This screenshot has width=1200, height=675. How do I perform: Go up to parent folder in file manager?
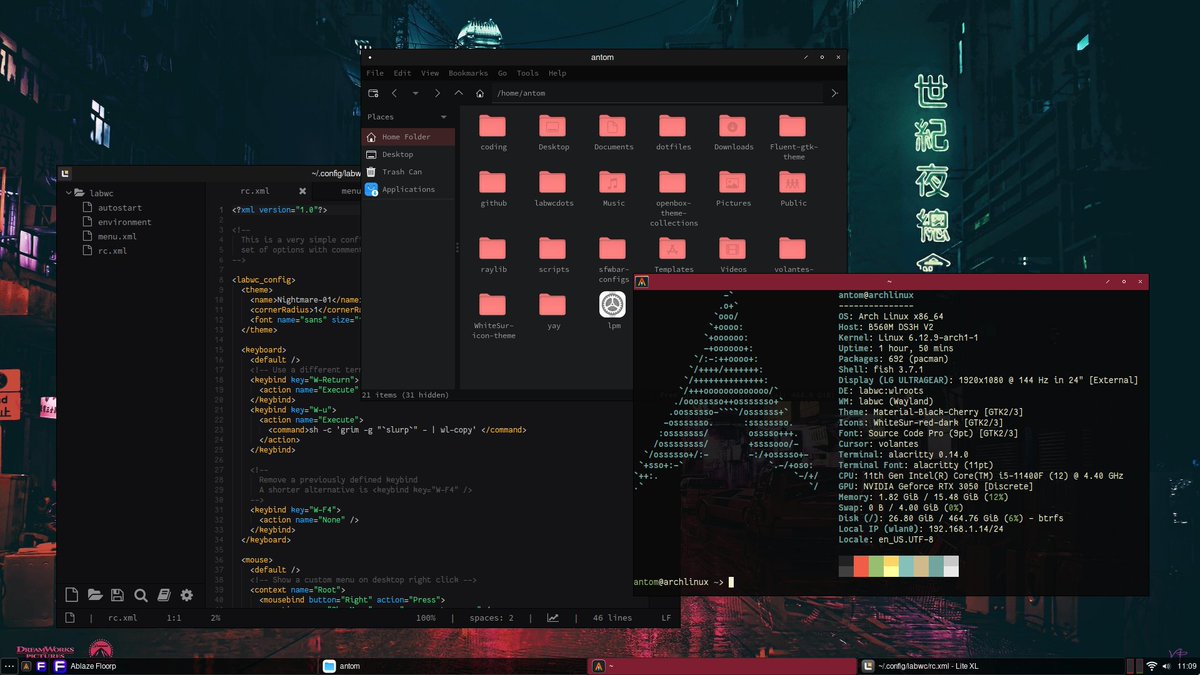459,93
